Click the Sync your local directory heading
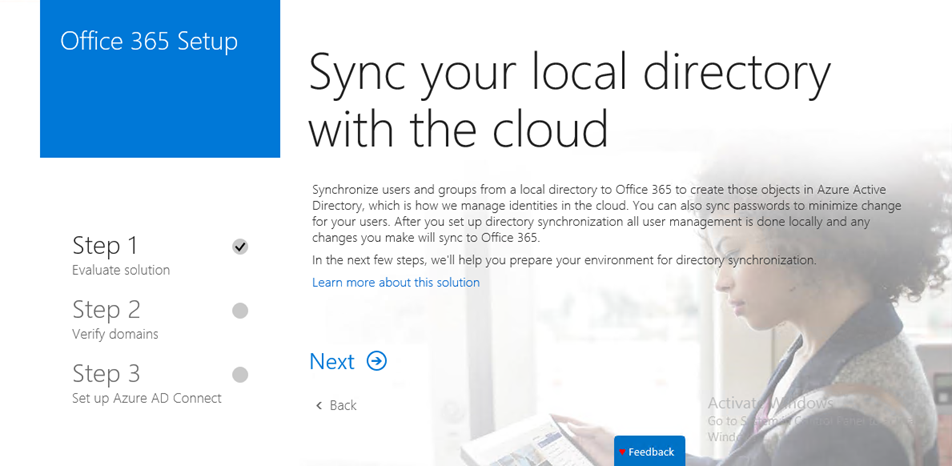Image resolution: width=952 pixels, height=466 pixels. point(570,99)
